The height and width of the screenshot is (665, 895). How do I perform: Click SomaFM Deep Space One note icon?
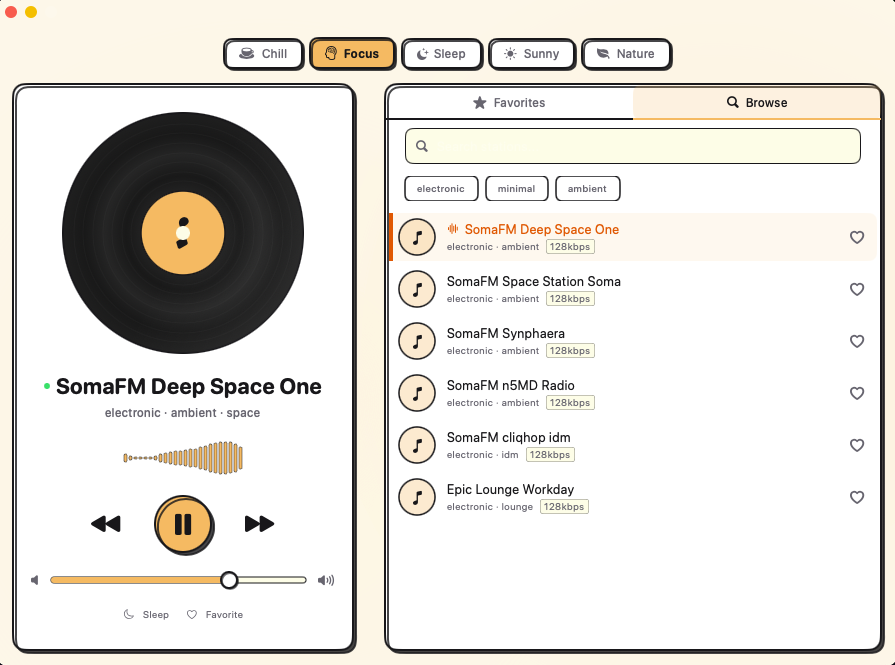coord(417,237)
